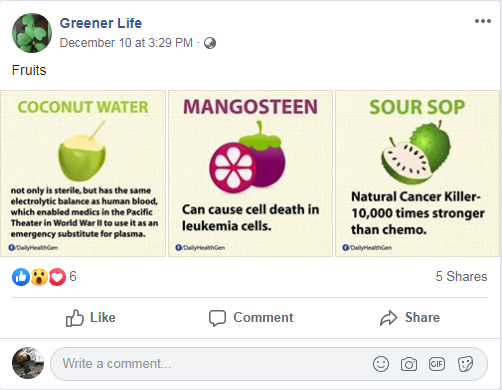Click the red heart reaction icon
Screen dimensions: 502x390
[x=57, y=277]
